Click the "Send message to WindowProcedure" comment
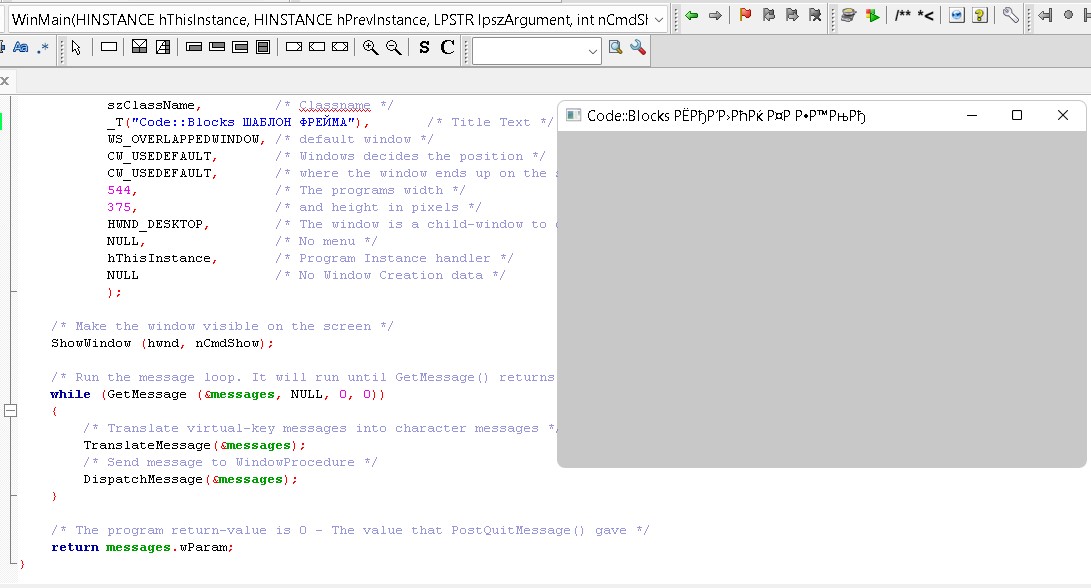The image size is (1091, 588). 230,462
